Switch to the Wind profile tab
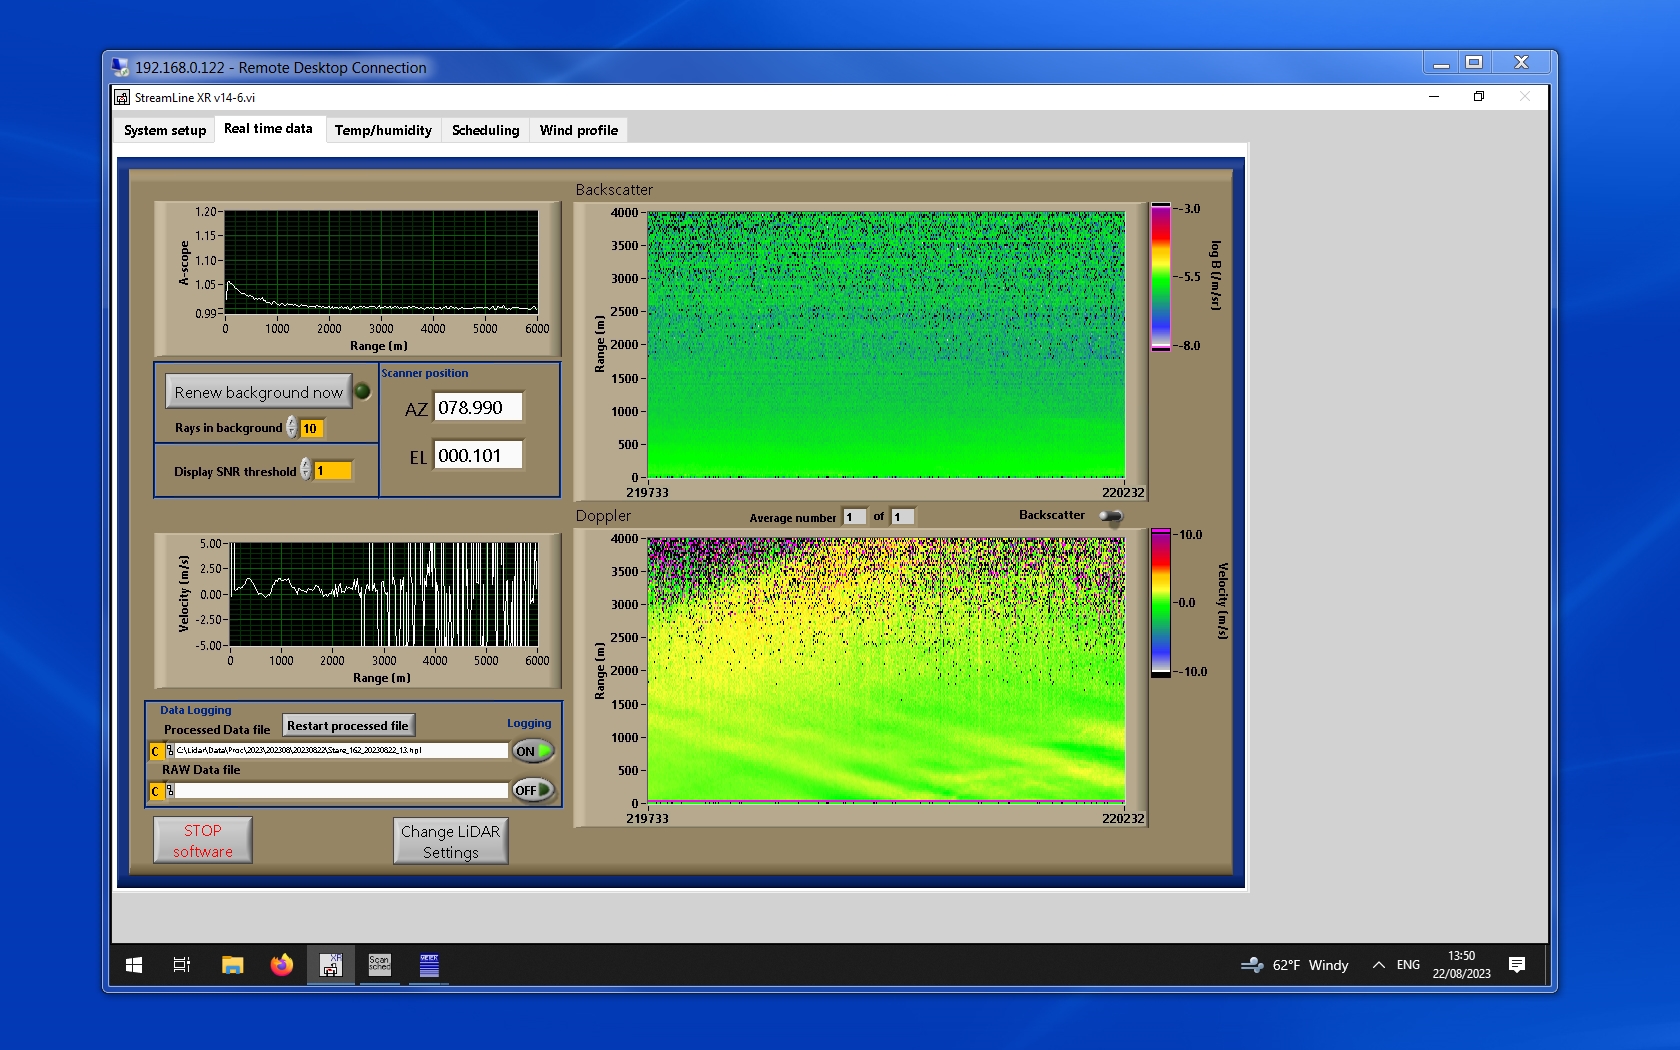This screenshot has width=1680, height=1050. point(578,130)
